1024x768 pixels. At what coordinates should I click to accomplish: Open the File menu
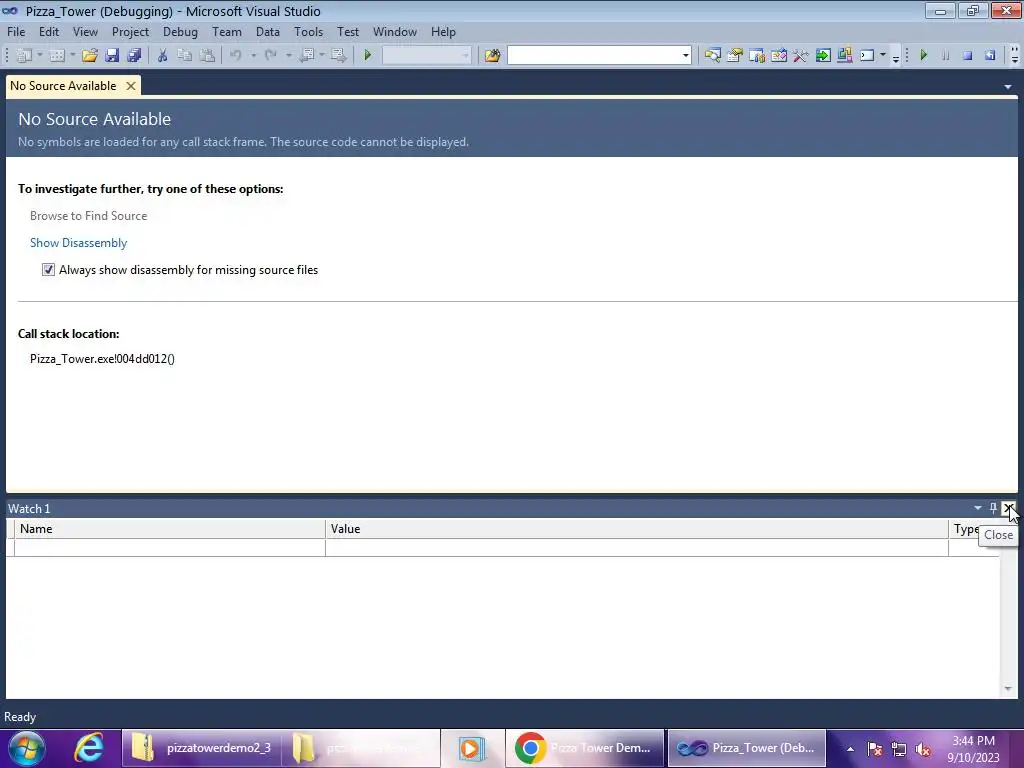[16, 31]
